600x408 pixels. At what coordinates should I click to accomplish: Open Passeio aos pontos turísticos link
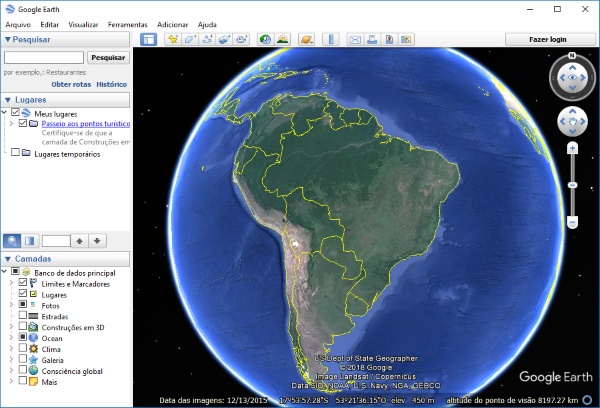(x=86, y=123)
